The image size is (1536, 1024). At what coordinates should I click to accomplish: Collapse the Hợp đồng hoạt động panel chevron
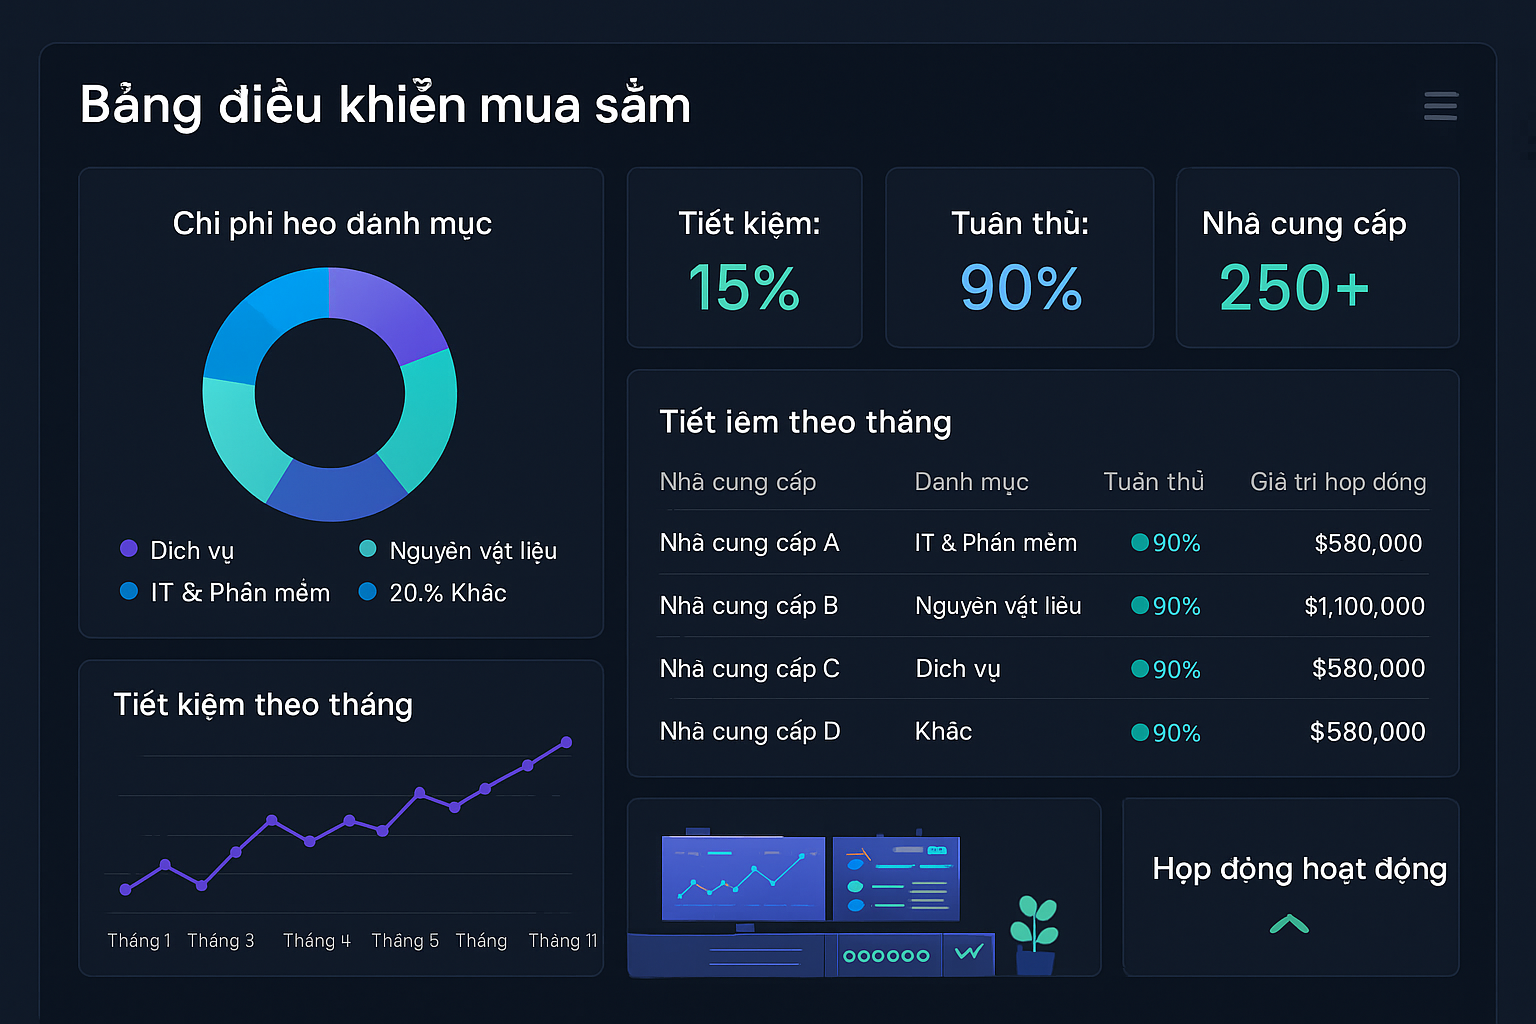coord(1290,923)
